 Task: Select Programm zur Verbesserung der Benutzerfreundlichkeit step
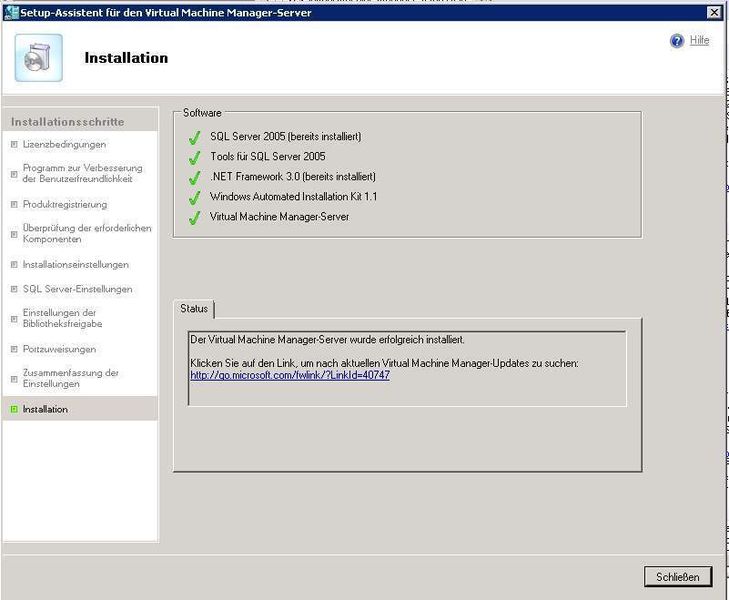[82, 173]
